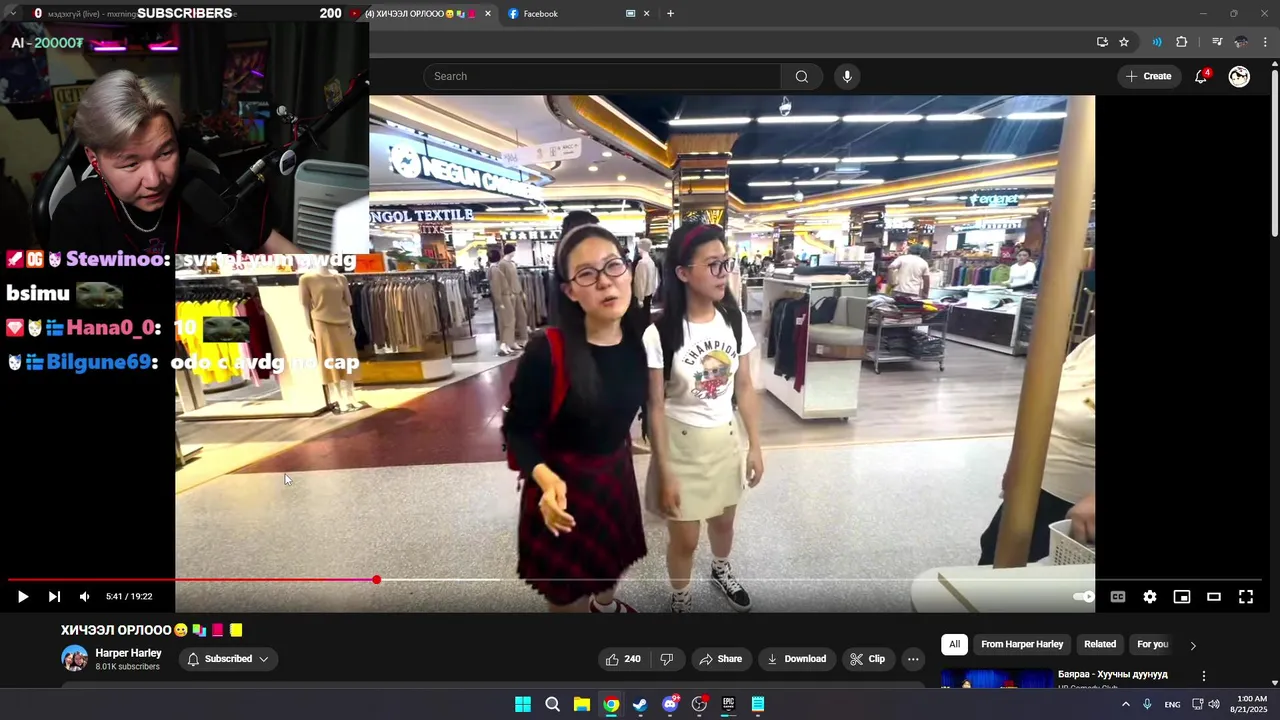
Task: Open Chrome three-dot menu
Action: 1265,42
